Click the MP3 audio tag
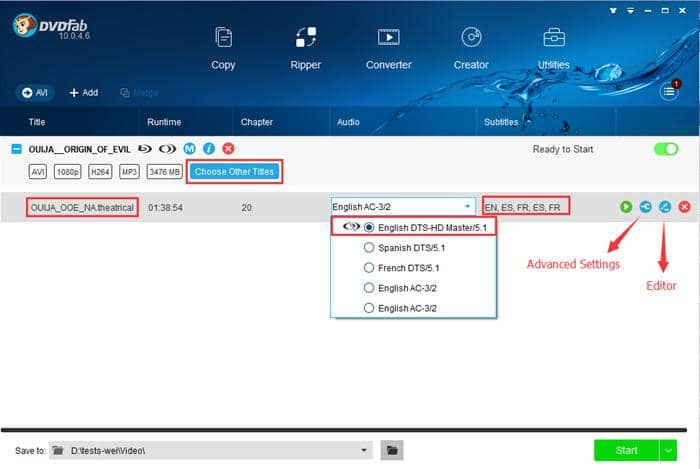This screenshot has height=469, width=700. tap(129, 172)
